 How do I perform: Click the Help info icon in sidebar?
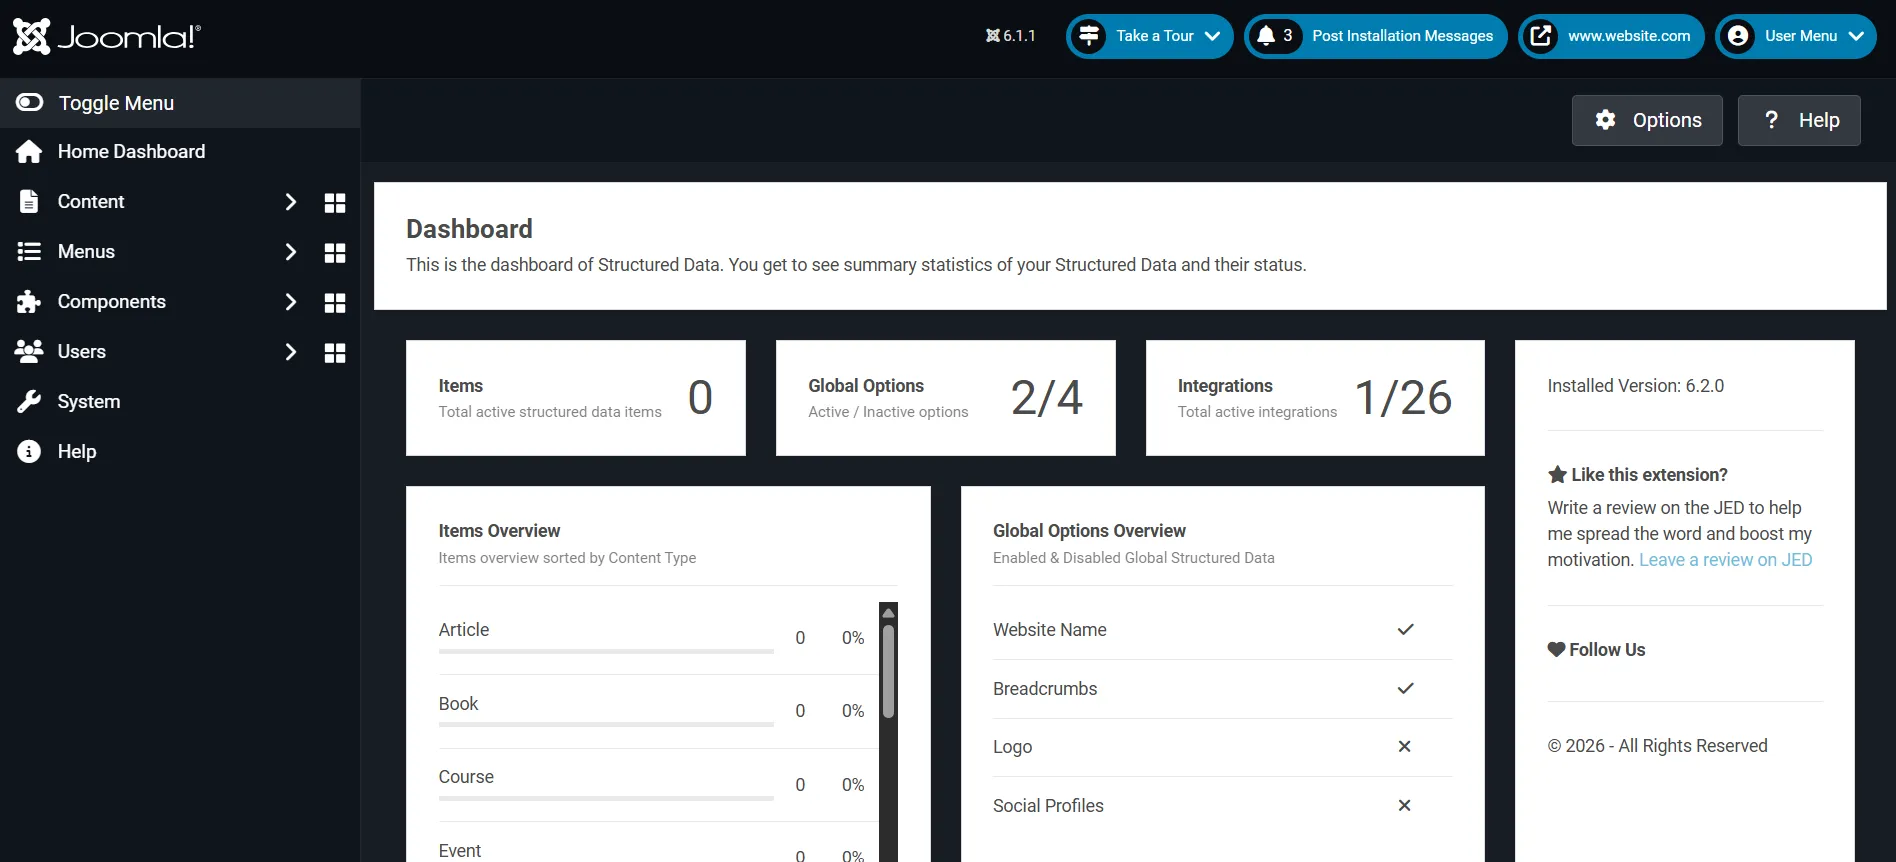[29, 451]
